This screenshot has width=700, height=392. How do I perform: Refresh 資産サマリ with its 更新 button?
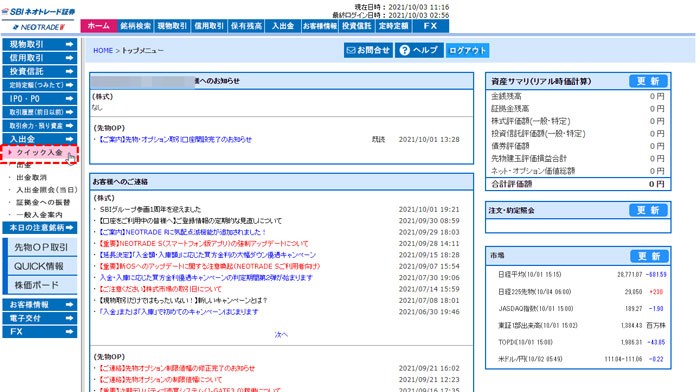(648, 81)
